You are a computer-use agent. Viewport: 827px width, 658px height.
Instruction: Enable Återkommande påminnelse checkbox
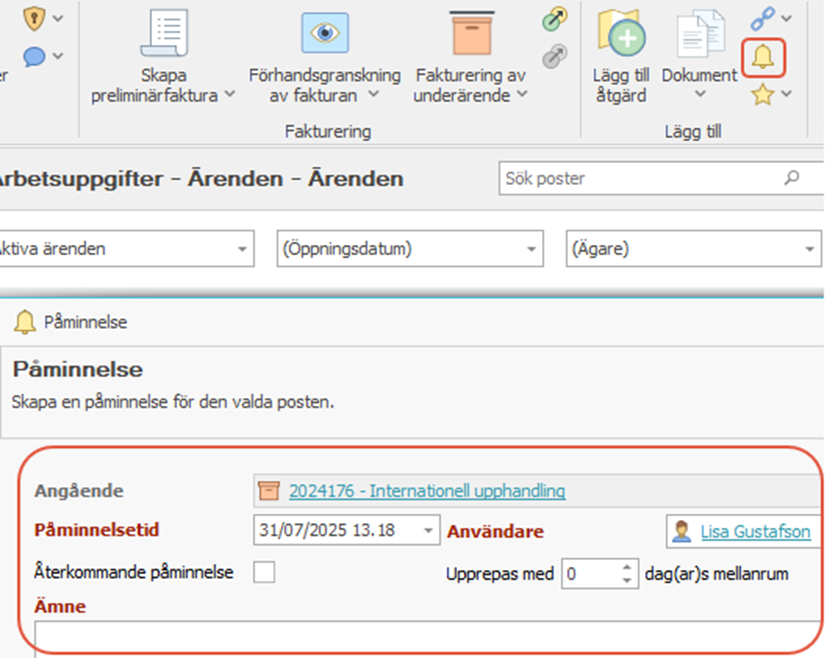264,573
